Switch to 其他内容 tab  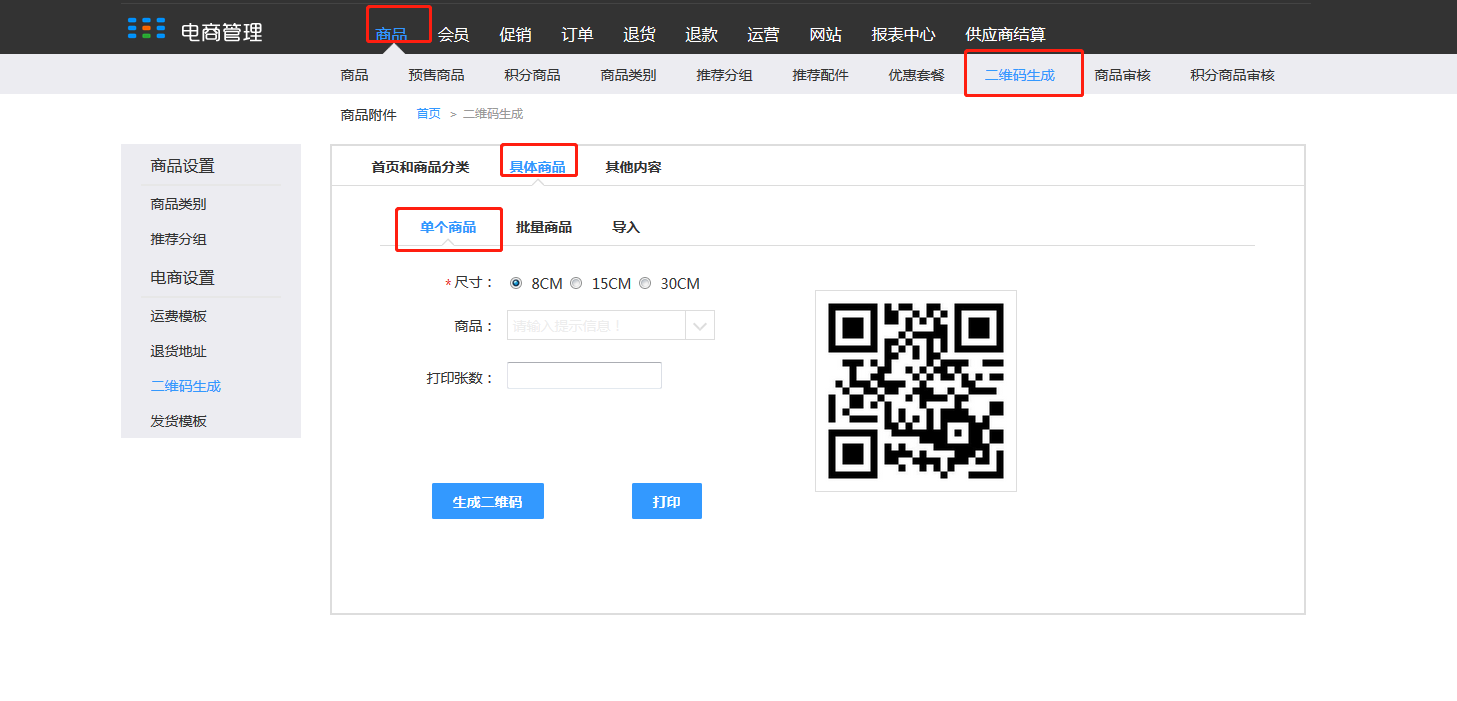[x=633, y=167]
